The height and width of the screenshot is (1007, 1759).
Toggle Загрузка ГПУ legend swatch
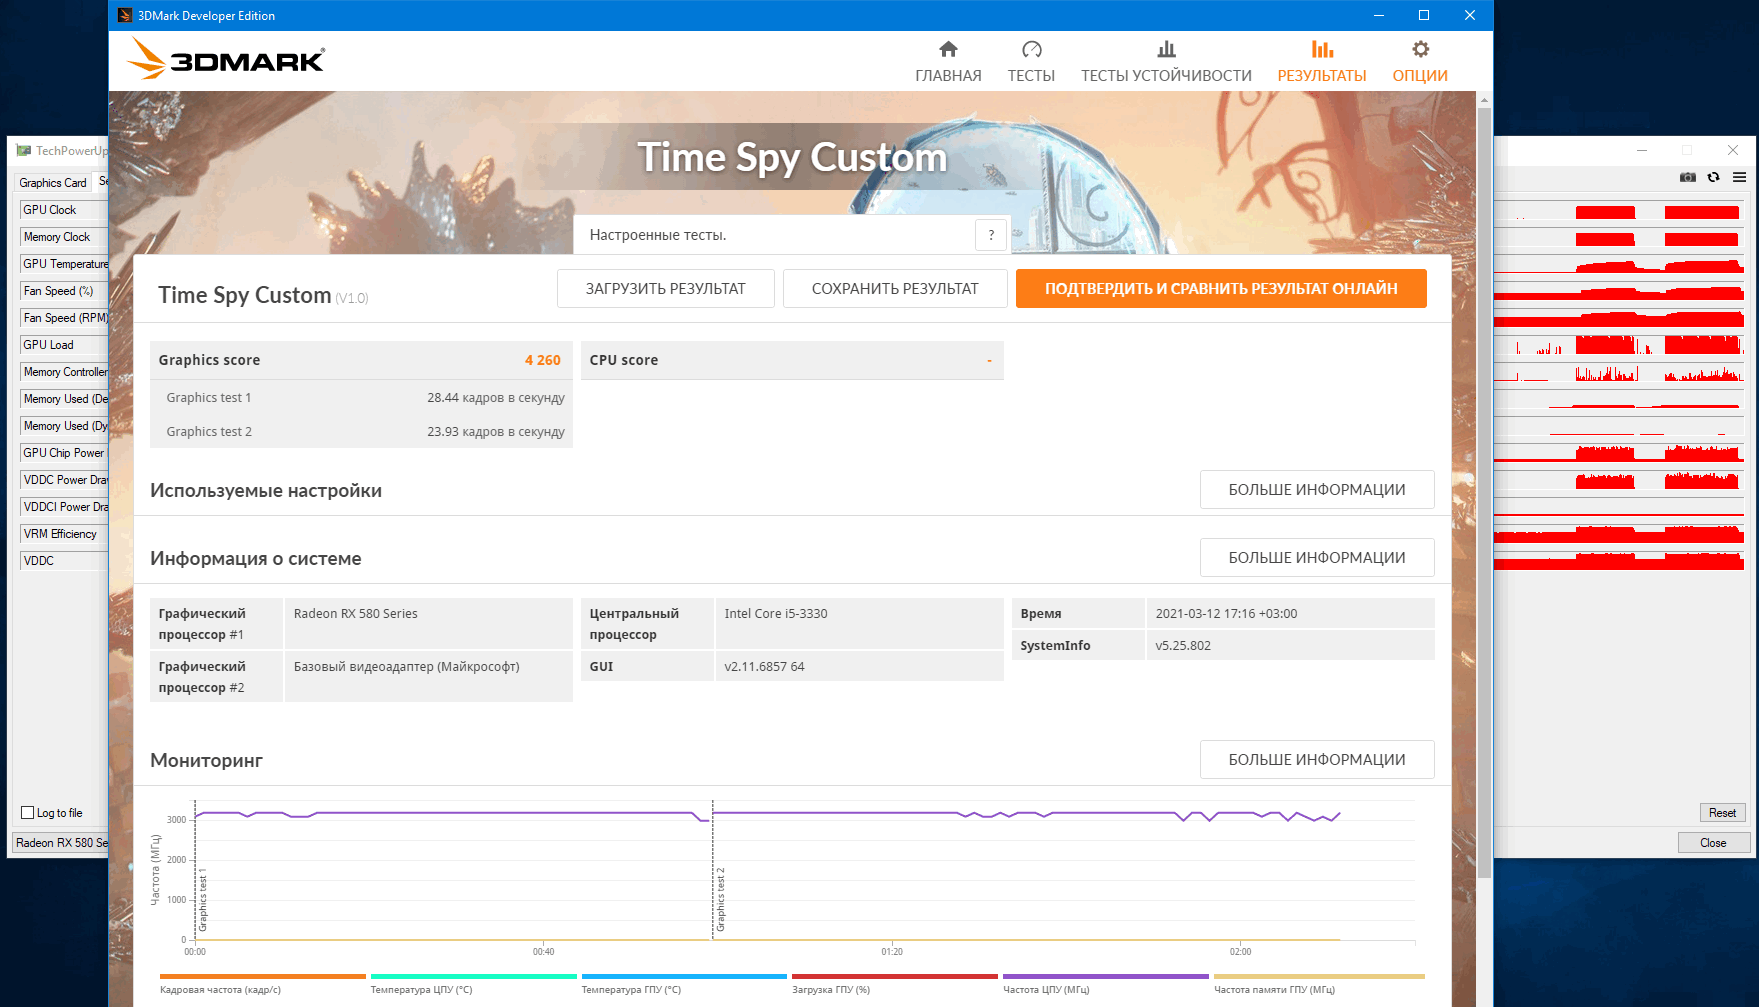click(895, 977)
